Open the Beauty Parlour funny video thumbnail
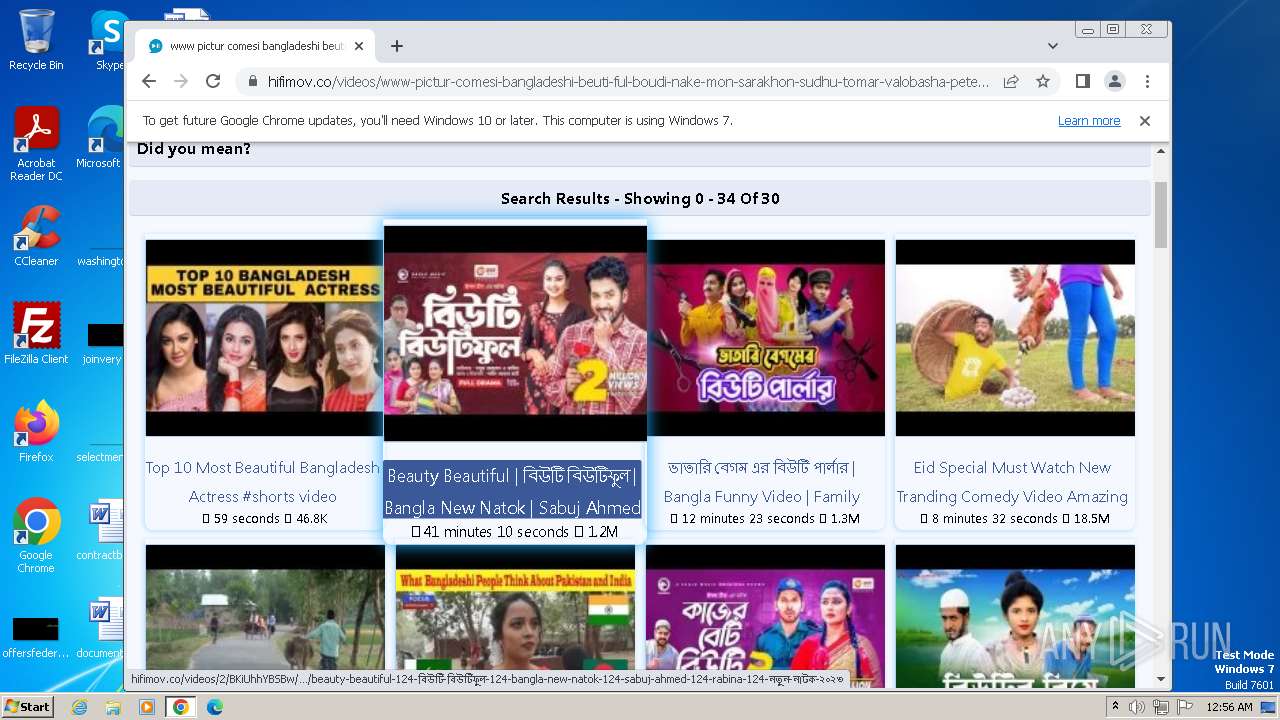 coord(765,338)
